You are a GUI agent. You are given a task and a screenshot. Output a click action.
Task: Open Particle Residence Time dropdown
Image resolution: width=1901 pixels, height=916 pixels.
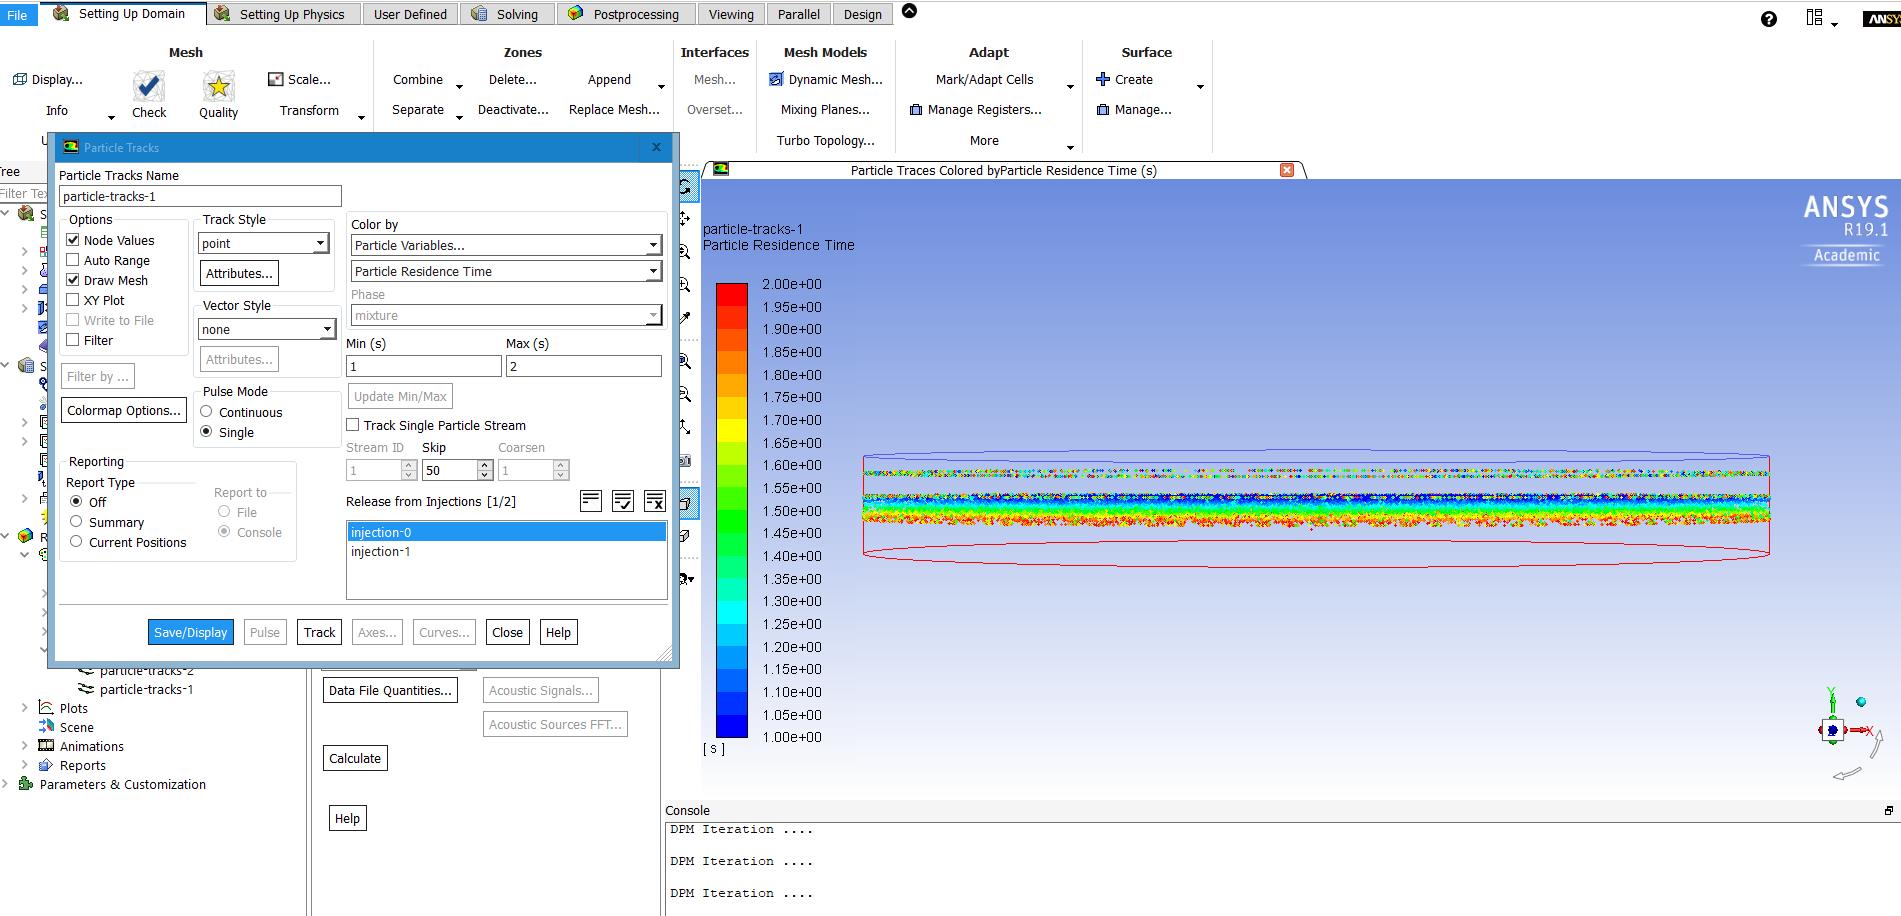tap(506, 271)
